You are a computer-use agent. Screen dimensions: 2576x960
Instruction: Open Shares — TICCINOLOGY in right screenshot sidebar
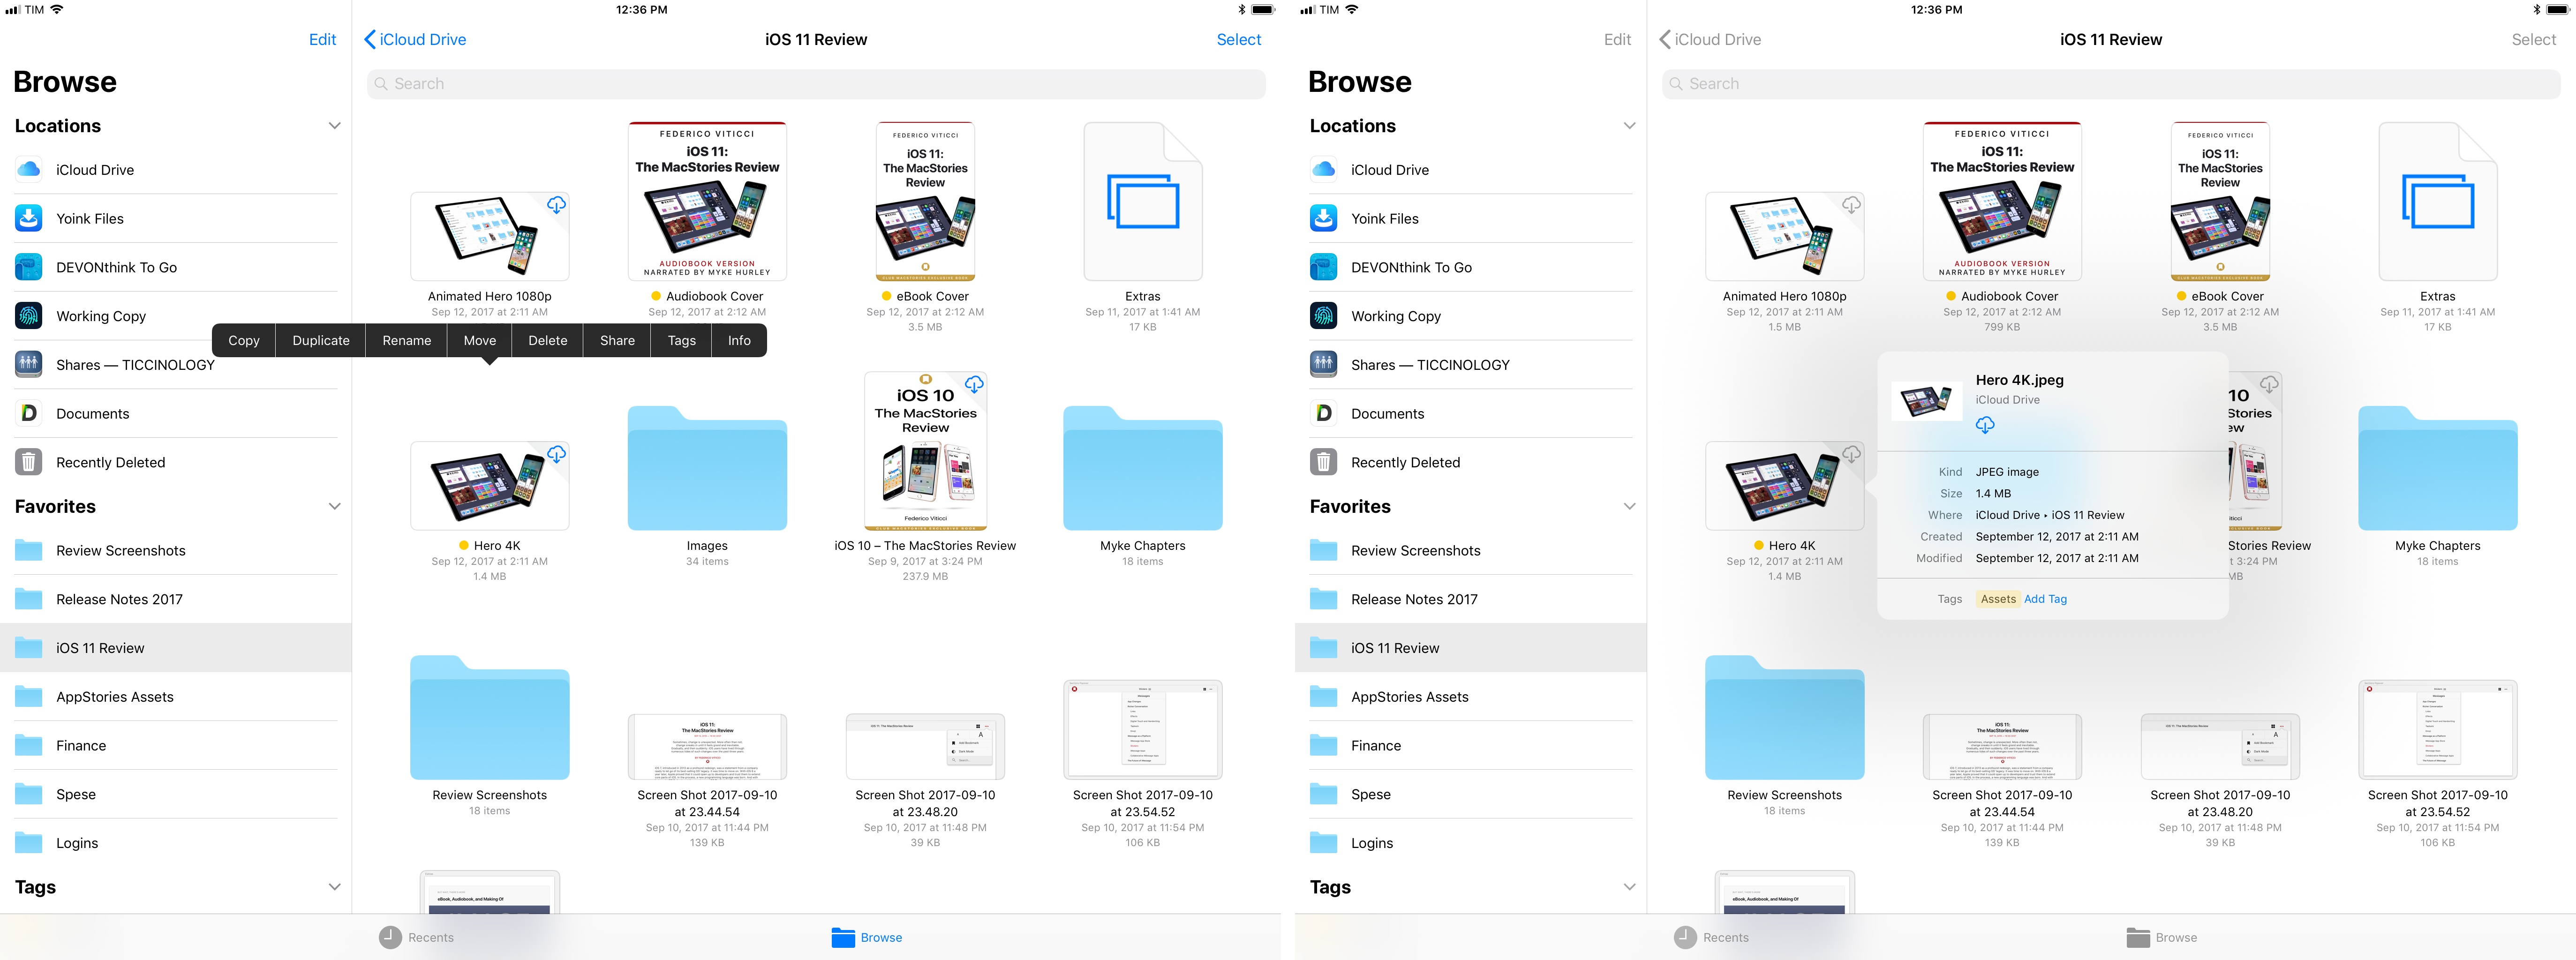tap(1470, 365)
